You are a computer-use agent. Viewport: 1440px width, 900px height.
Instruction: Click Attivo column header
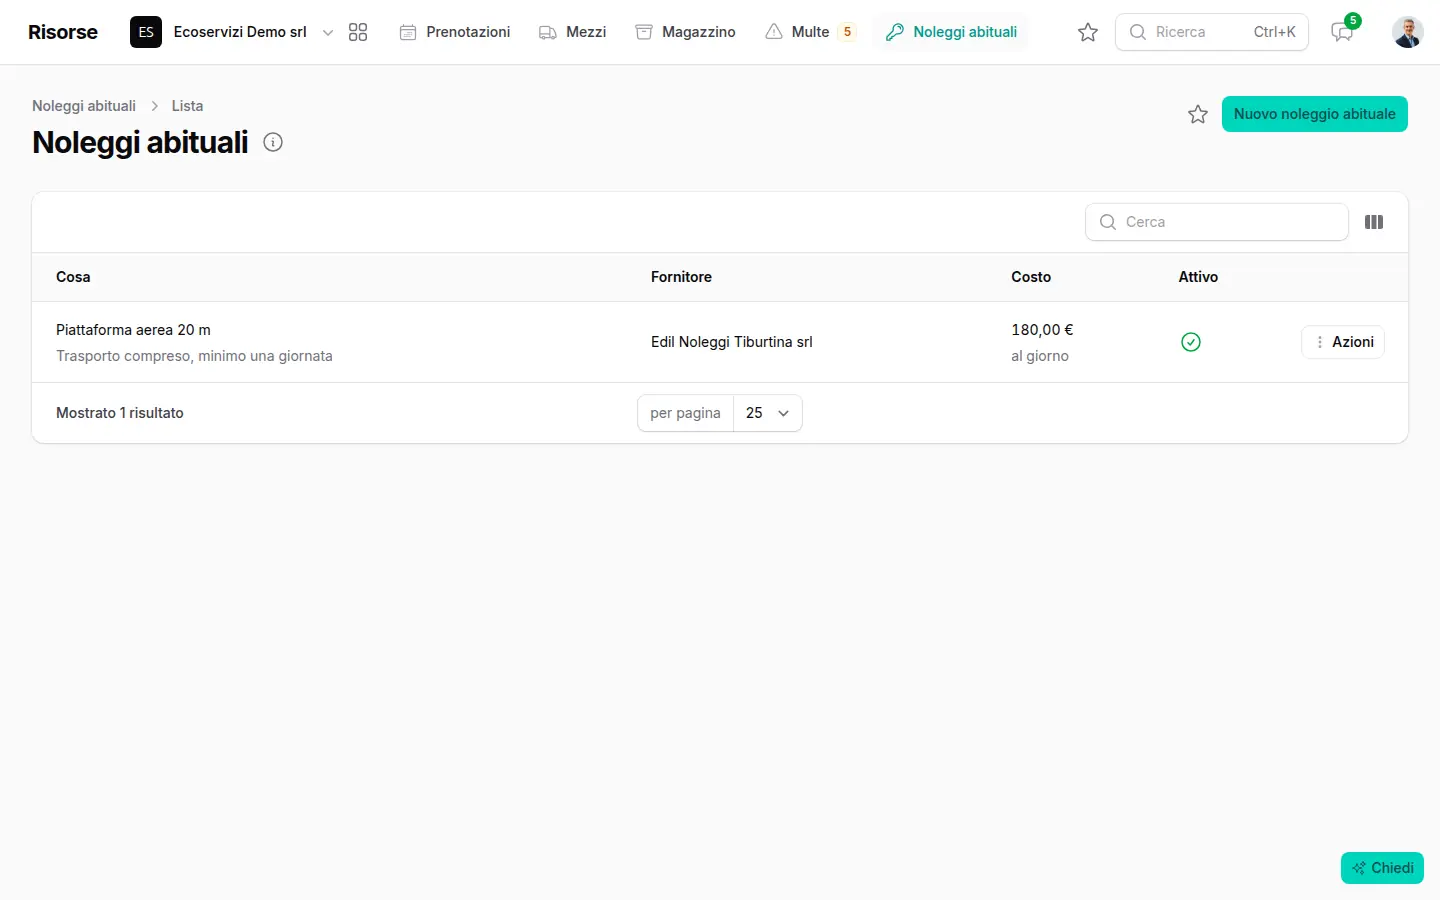pyautogui.click(x=1198, y=277)
